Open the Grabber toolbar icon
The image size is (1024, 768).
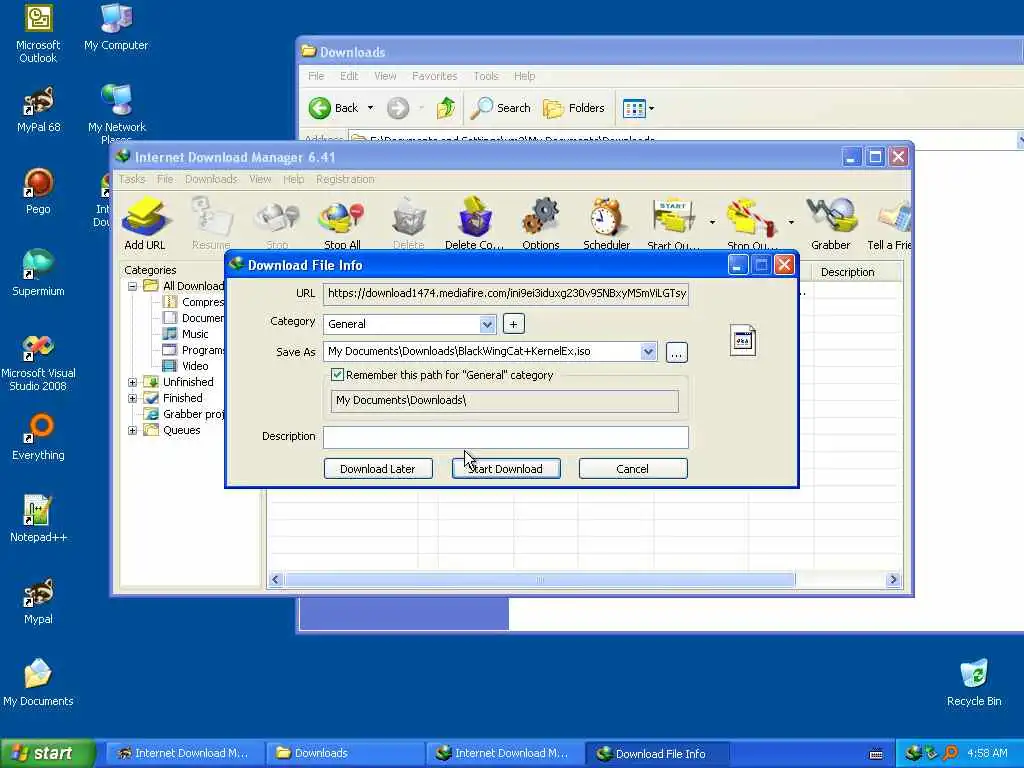pyautogui.click(x=831, y=222)
